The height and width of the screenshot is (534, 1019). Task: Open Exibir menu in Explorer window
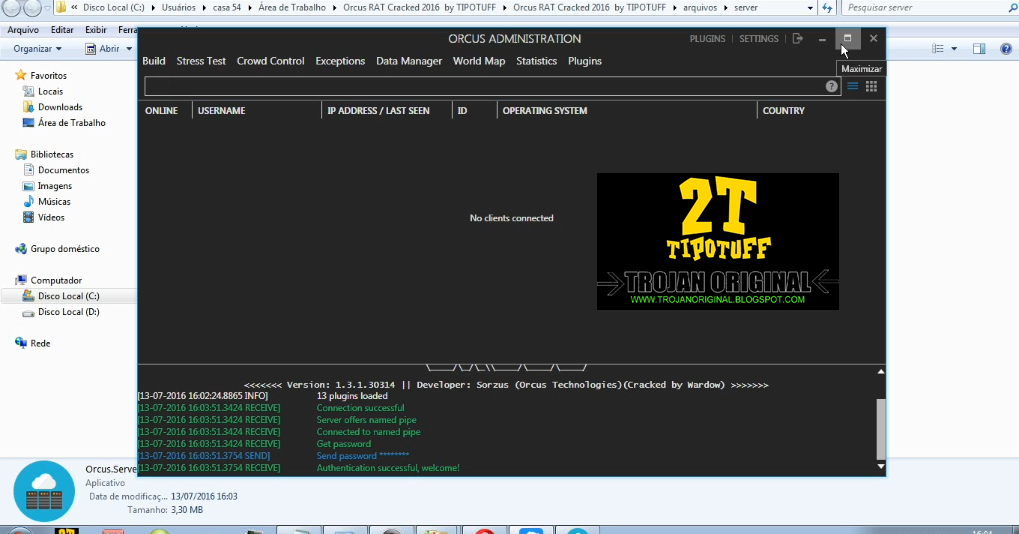click(96, 30)
